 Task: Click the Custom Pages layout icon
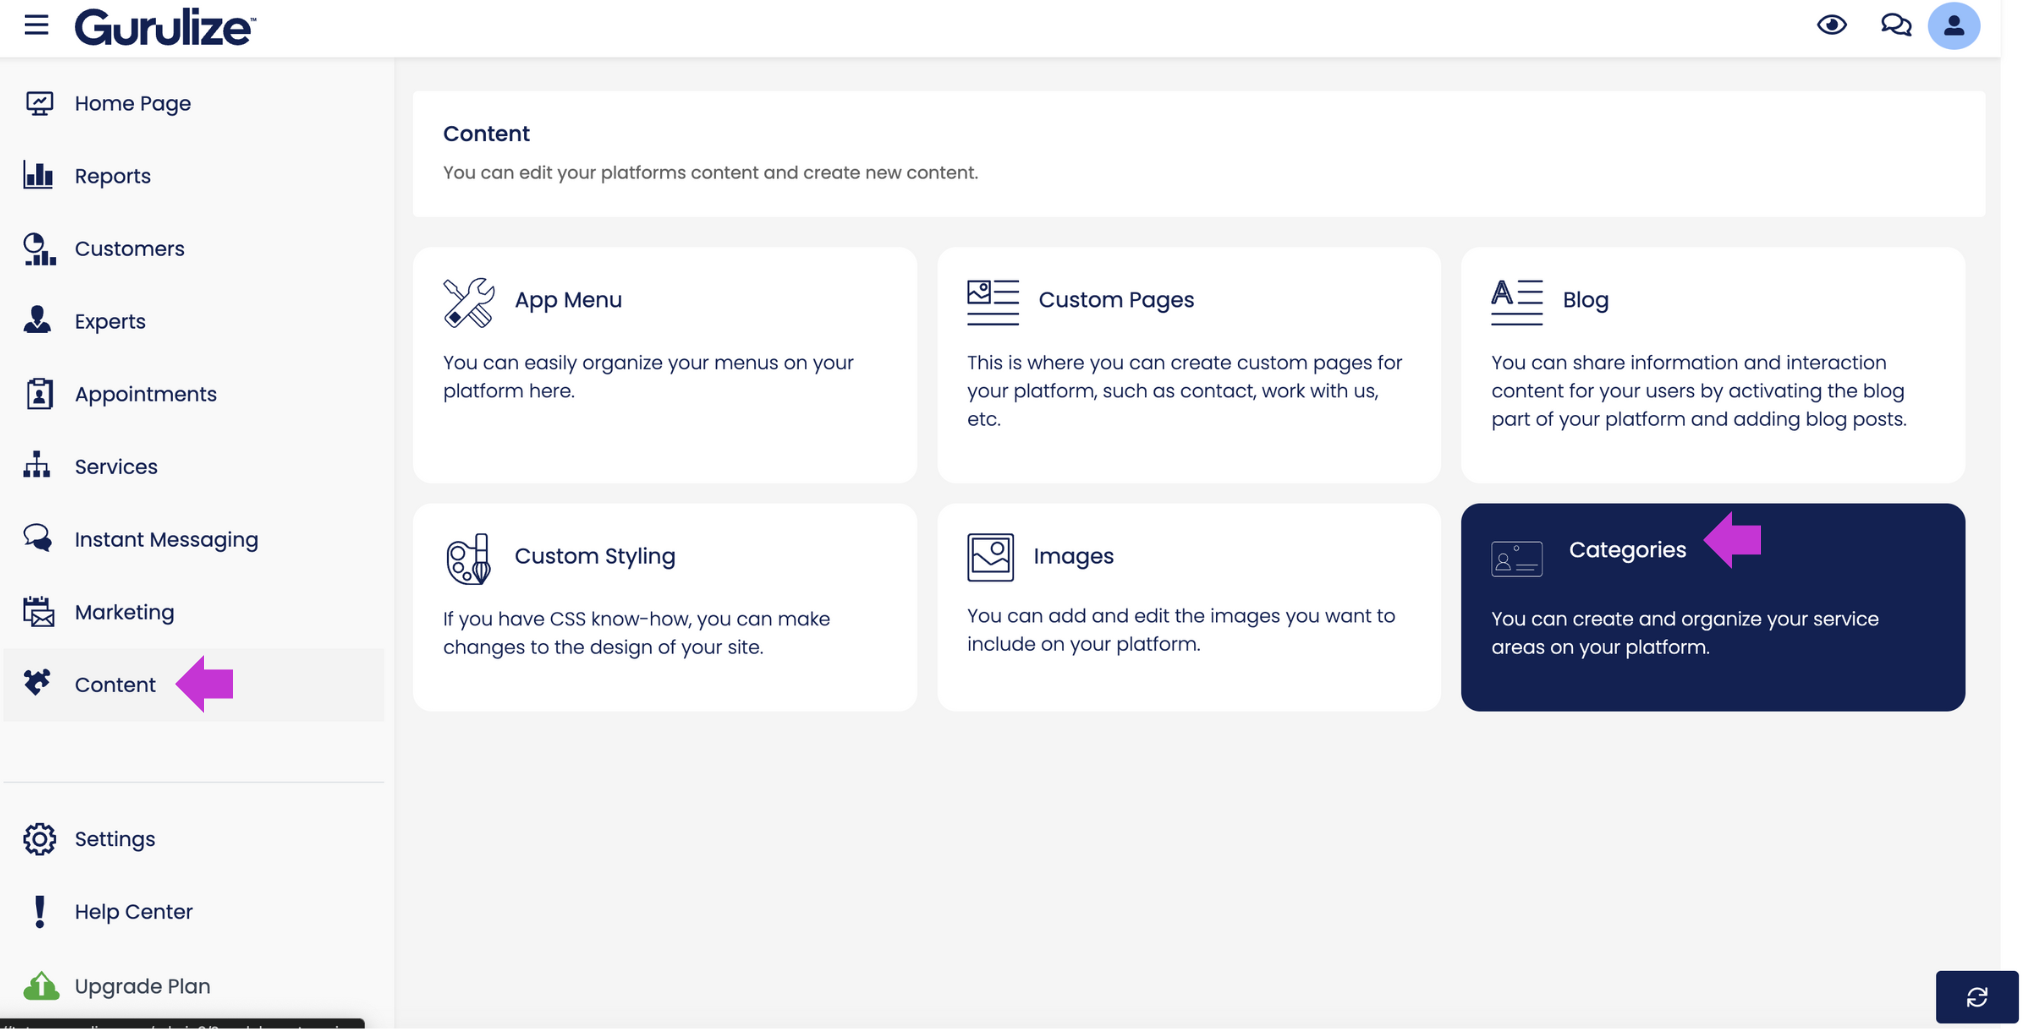point(993,302)
